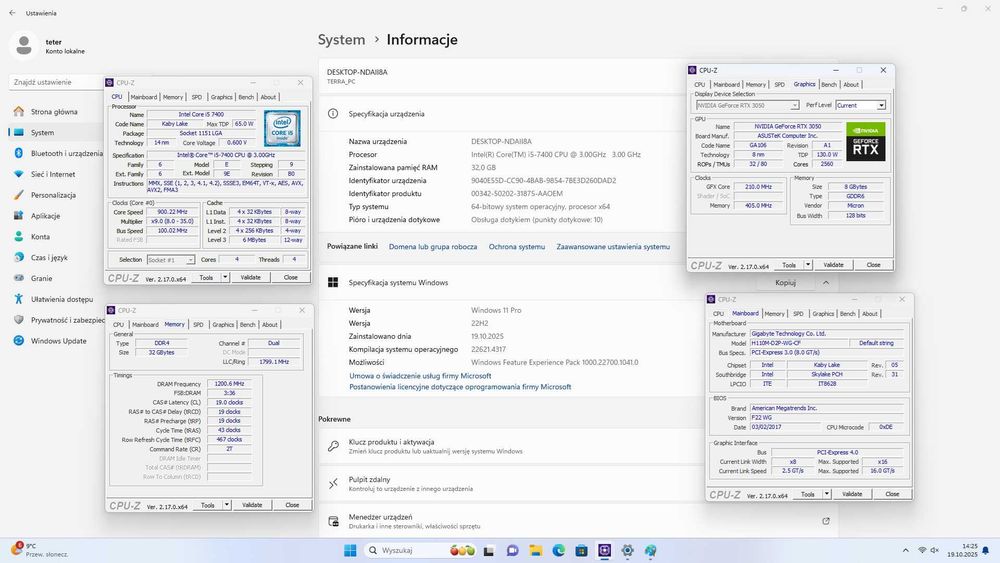Switch to CPU tab in CPU-Z Memory window

point(119,325)
